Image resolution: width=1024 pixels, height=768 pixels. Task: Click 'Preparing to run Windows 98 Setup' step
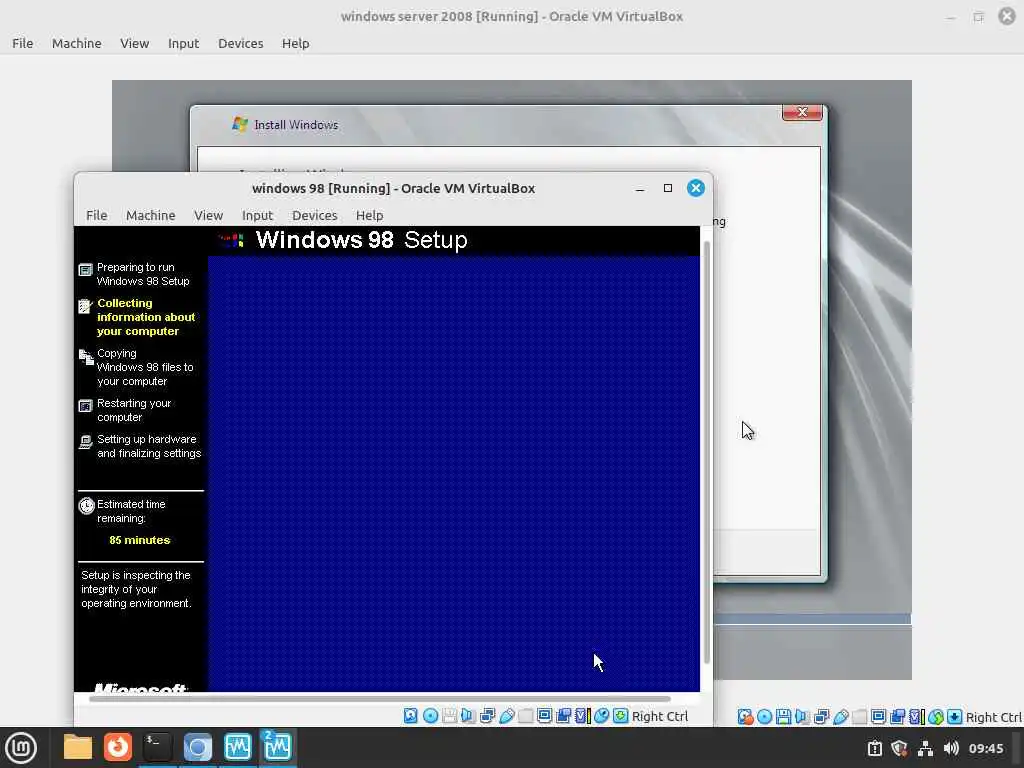click(x=143, y=274)
